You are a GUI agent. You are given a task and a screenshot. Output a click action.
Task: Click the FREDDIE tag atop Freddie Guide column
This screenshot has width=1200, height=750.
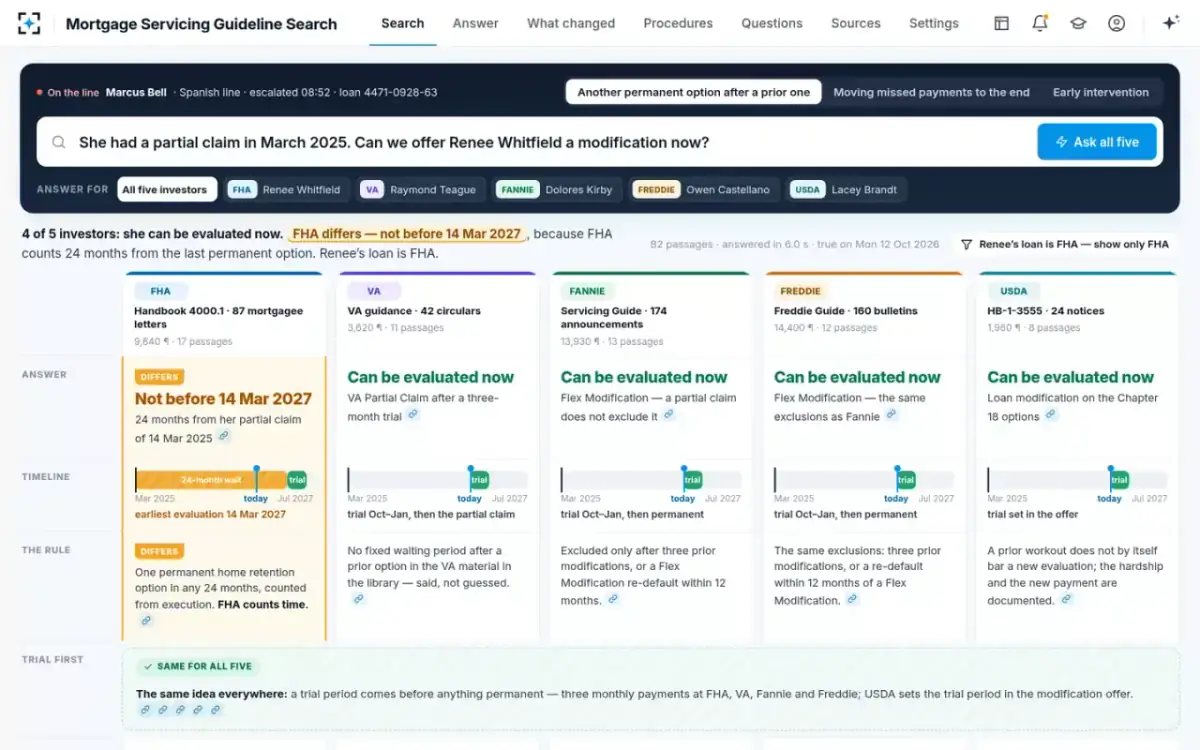point(800,291)
